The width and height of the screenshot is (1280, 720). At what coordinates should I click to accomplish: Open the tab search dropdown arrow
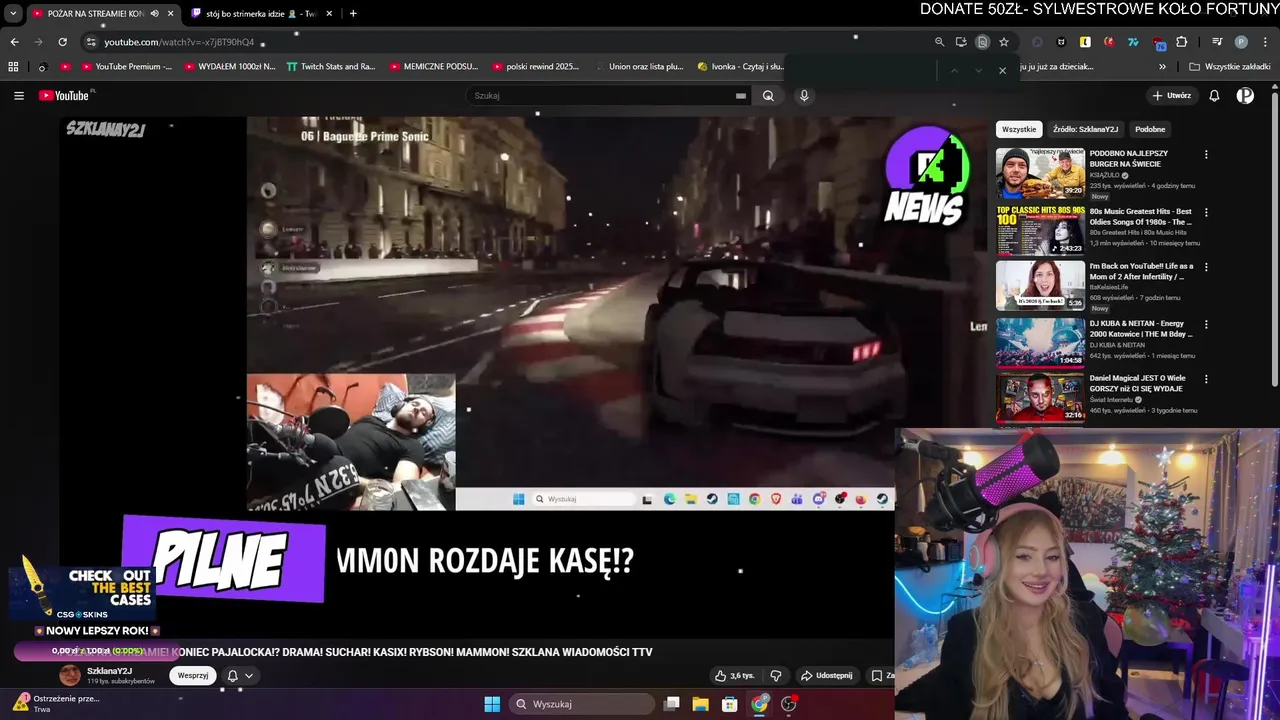coord(13,13)
